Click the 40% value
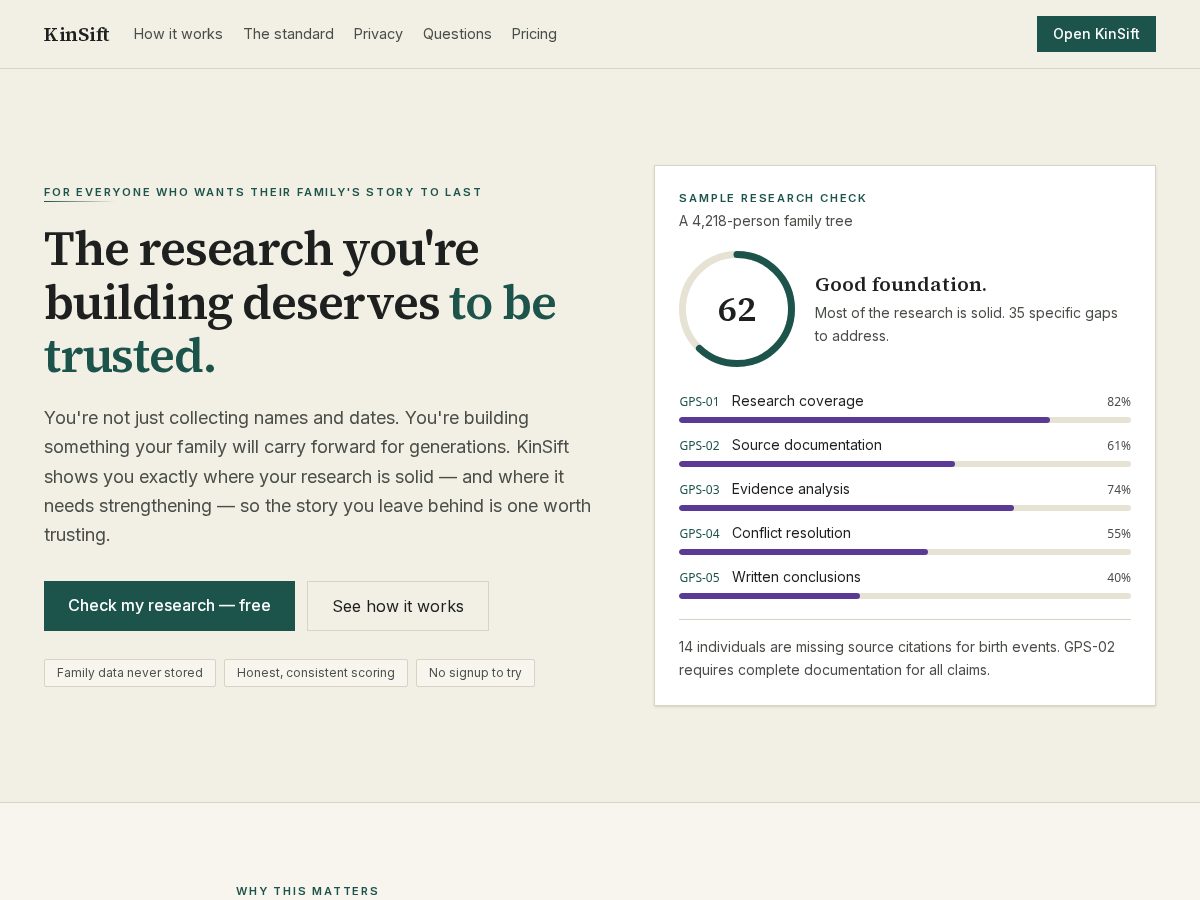 [x=1119, y=578]
